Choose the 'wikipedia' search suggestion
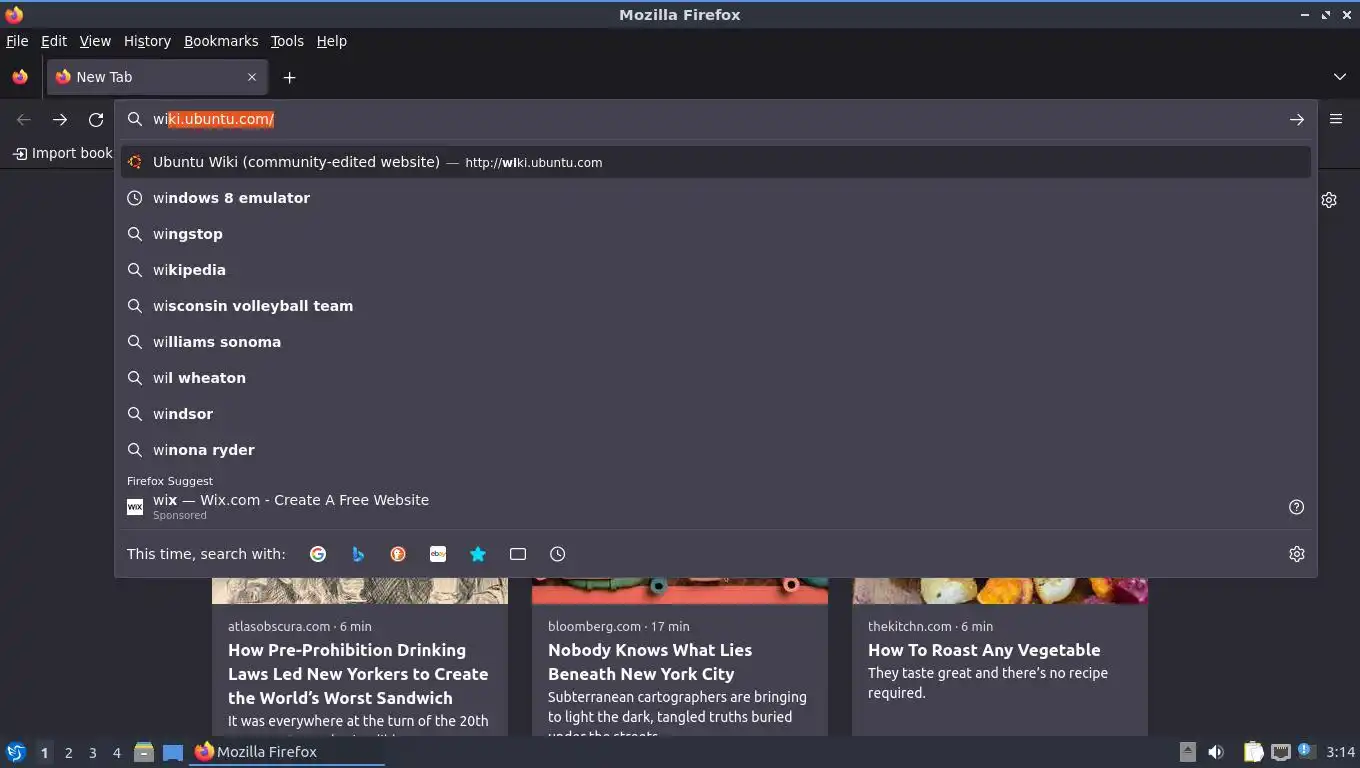1360x768 pixels. (x=716, y=270)
